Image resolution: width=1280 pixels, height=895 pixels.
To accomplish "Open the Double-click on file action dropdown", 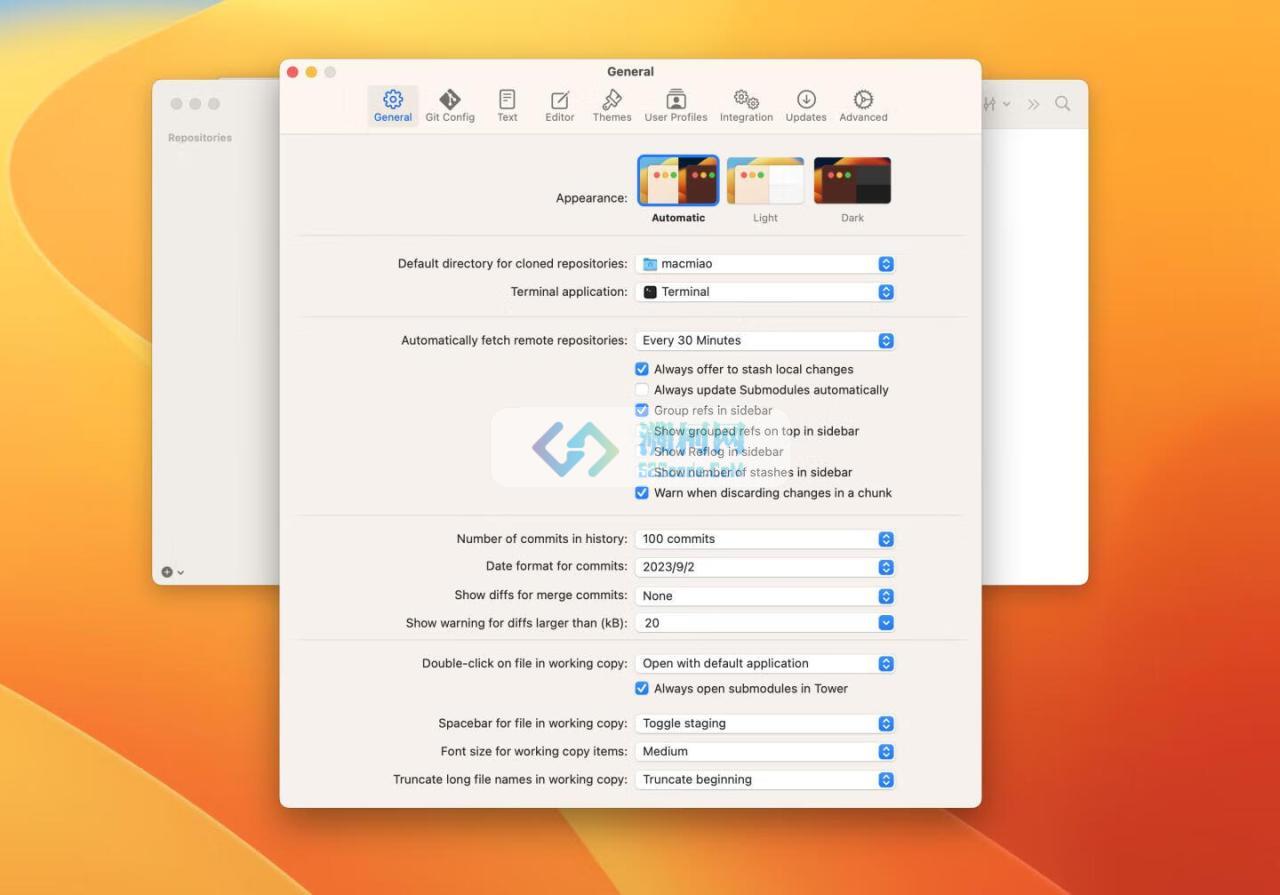I will [765, 663].
